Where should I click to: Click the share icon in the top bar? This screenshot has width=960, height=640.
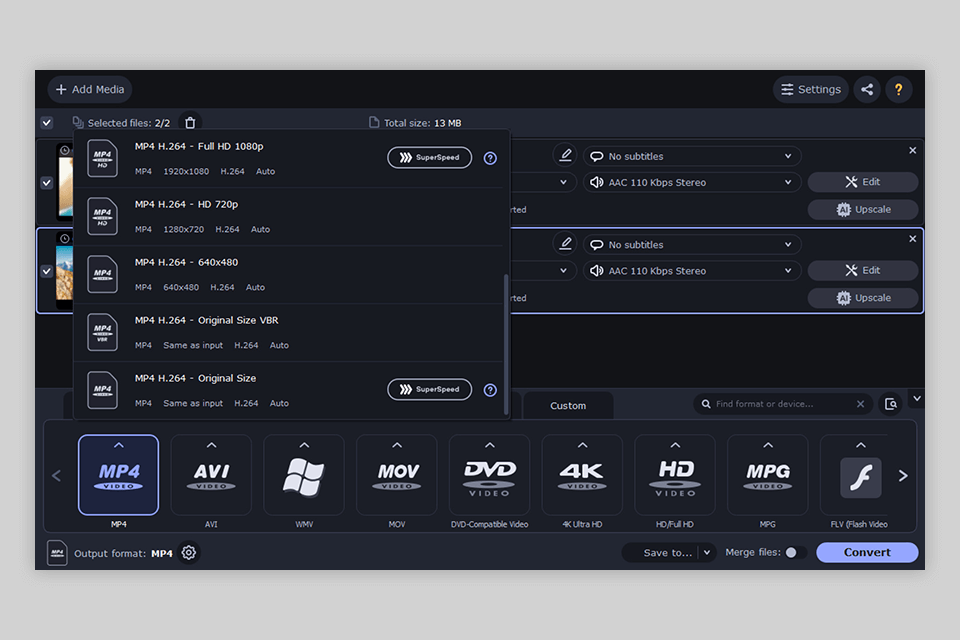tap(867, 89)
